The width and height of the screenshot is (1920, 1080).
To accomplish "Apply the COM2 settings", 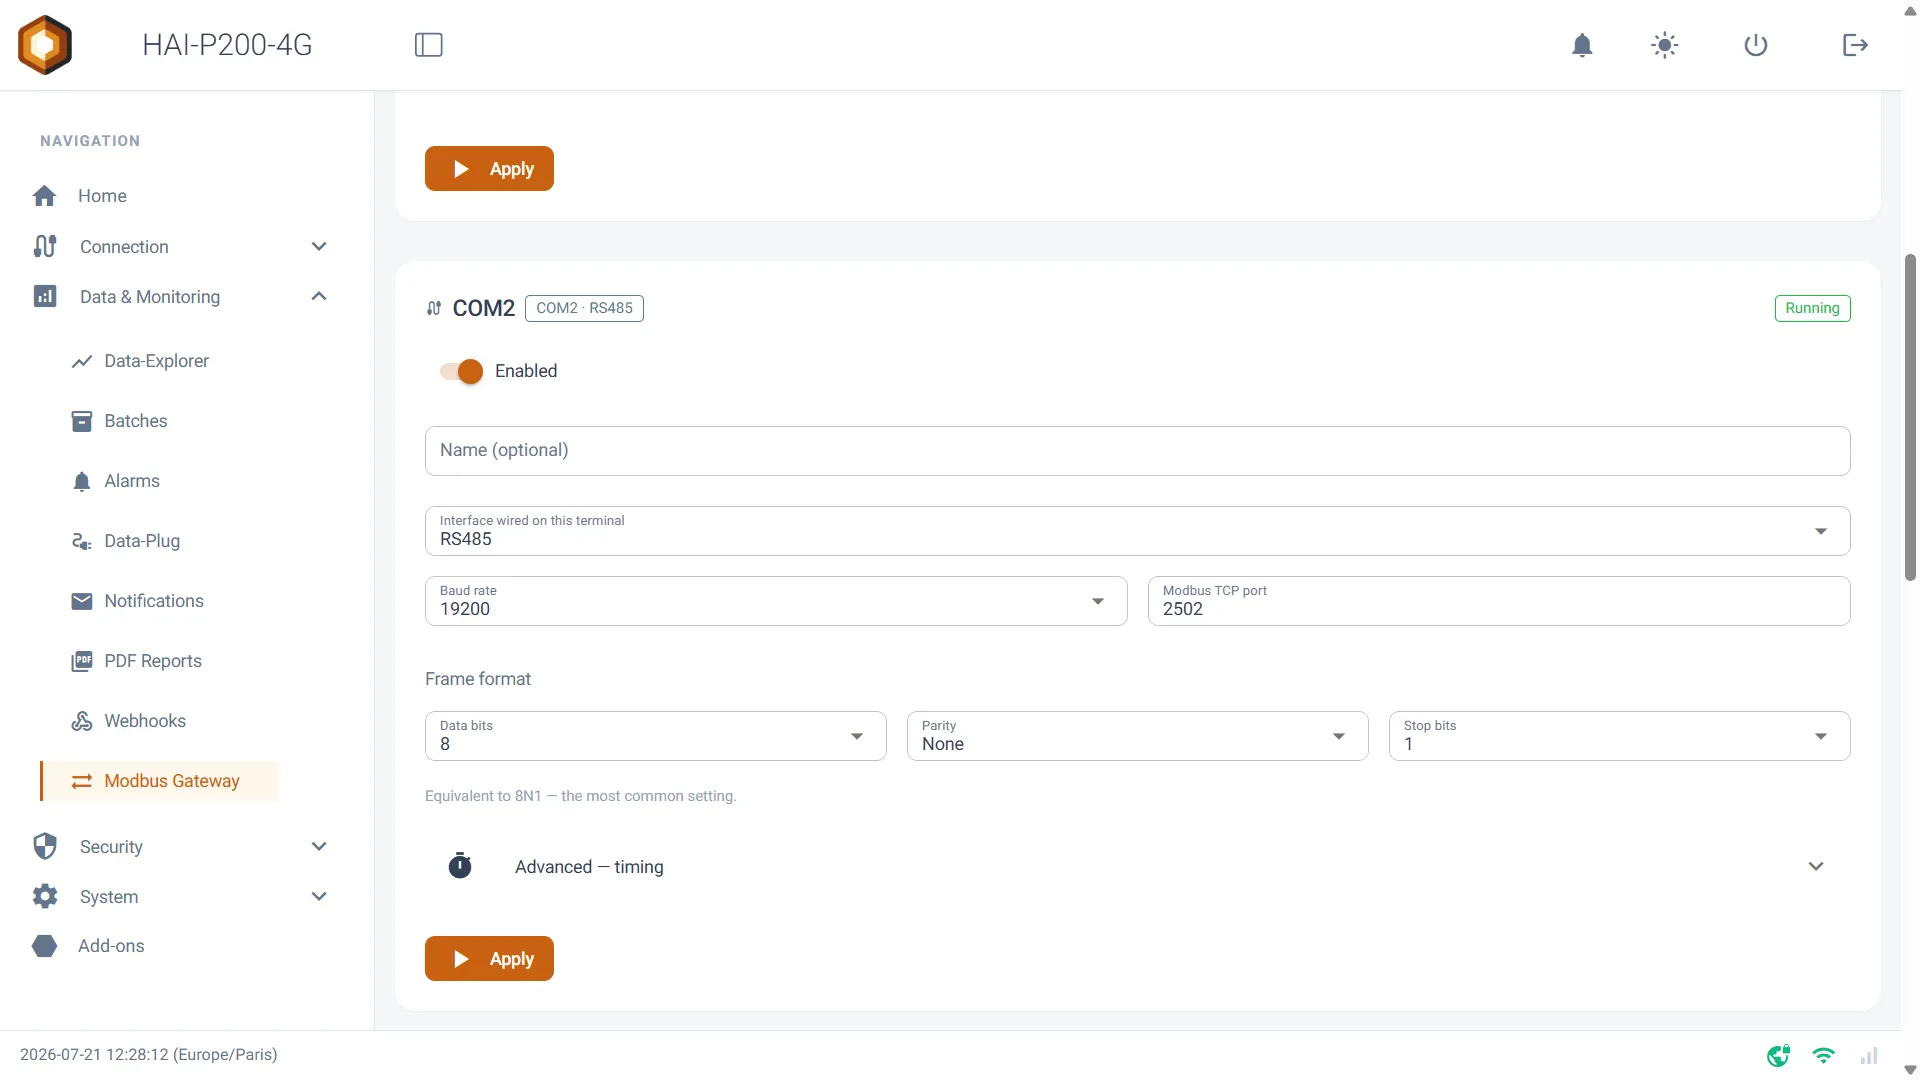I will pos(489,959).
